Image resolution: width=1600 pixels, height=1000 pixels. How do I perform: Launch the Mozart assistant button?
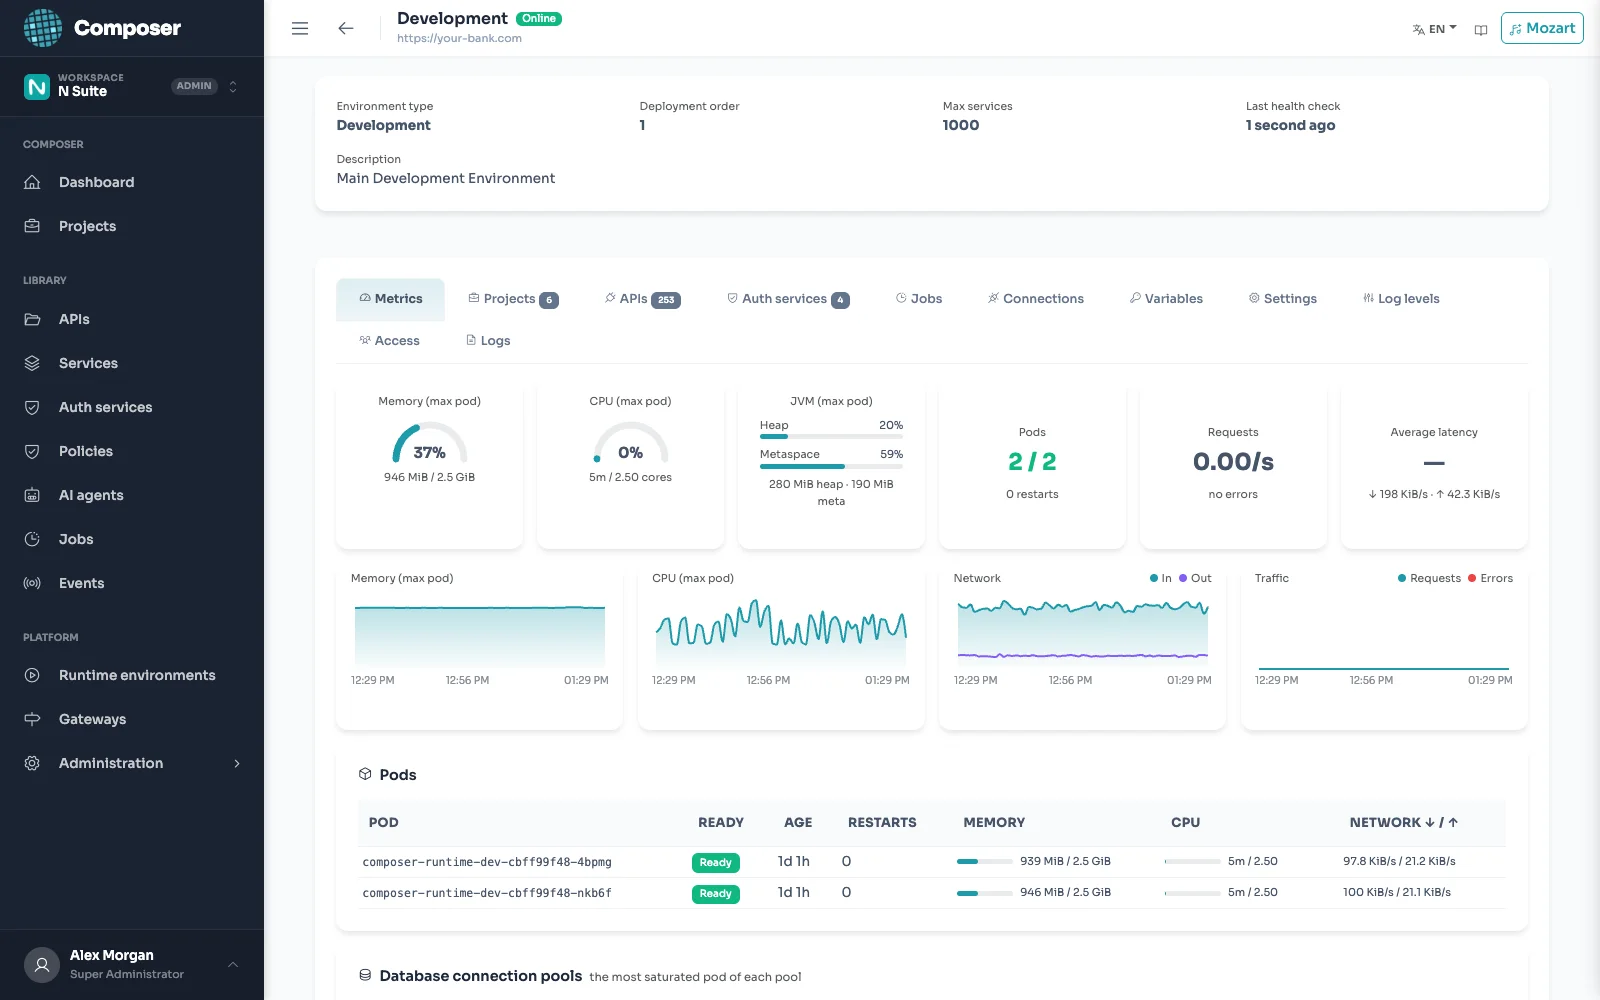pyautogui.click(x=1542, y=28)
